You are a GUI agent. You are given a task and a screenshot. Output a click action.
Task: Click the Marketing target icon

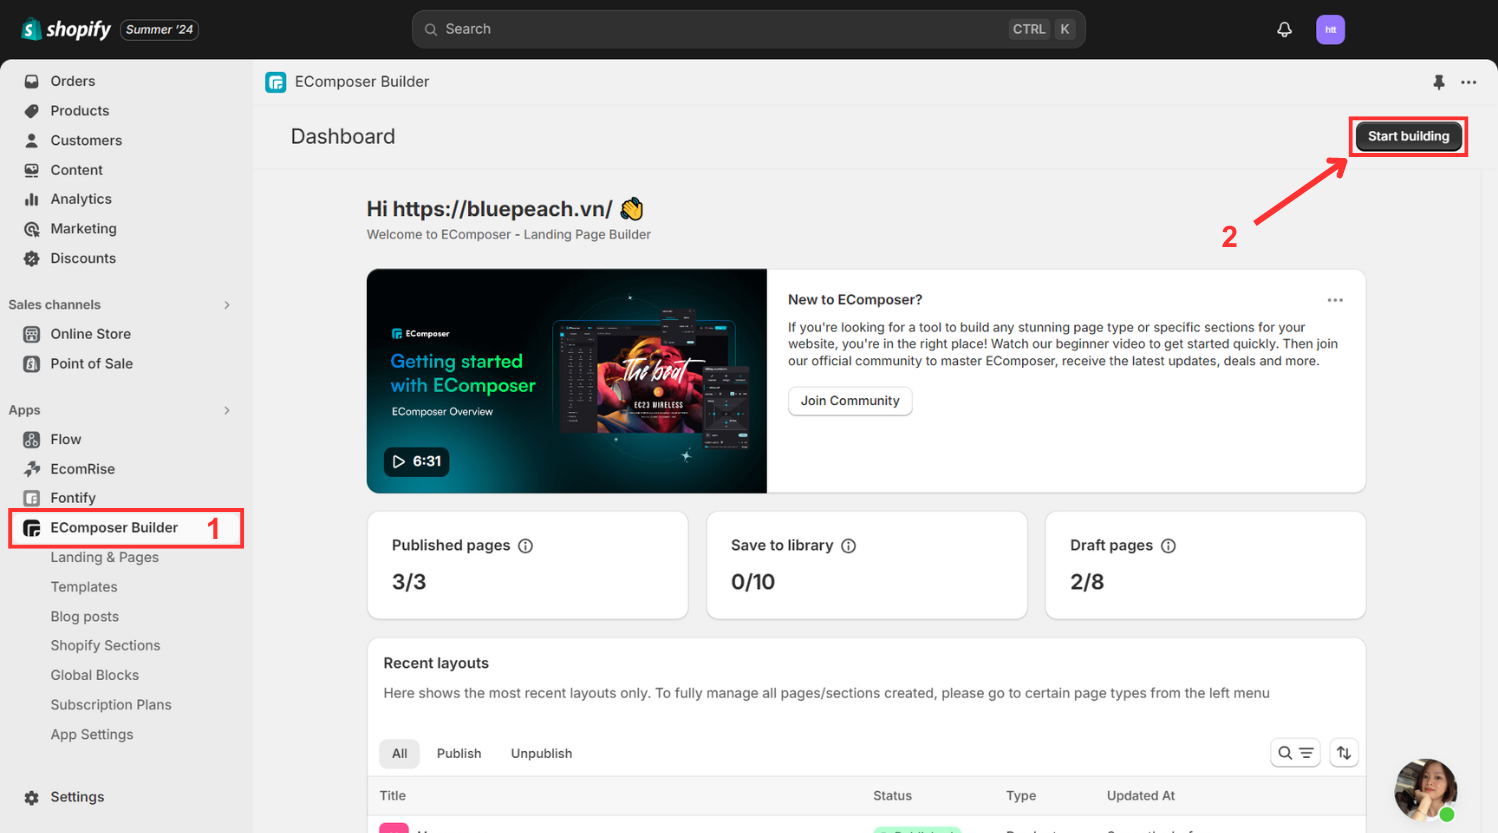(x=32, y=229)
